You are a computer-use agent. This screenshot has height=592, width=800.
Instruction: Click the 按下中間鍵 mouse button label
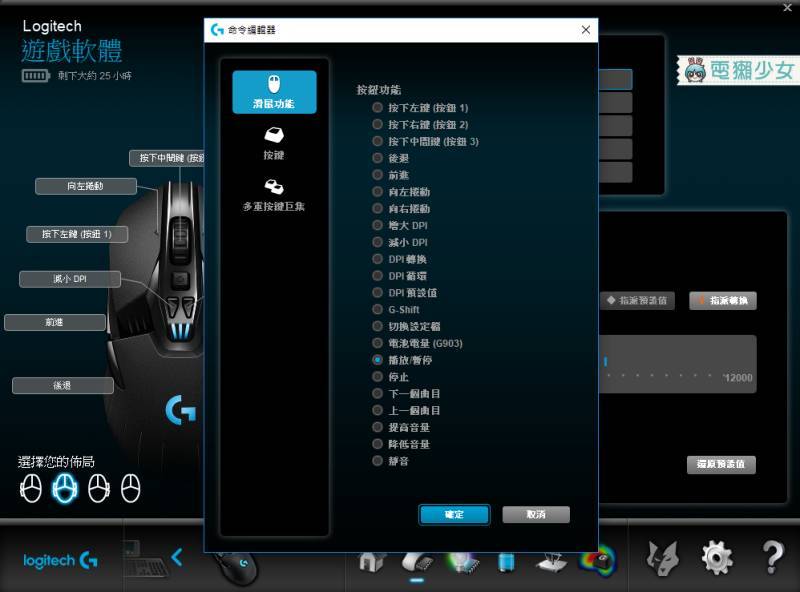point(167,158)
